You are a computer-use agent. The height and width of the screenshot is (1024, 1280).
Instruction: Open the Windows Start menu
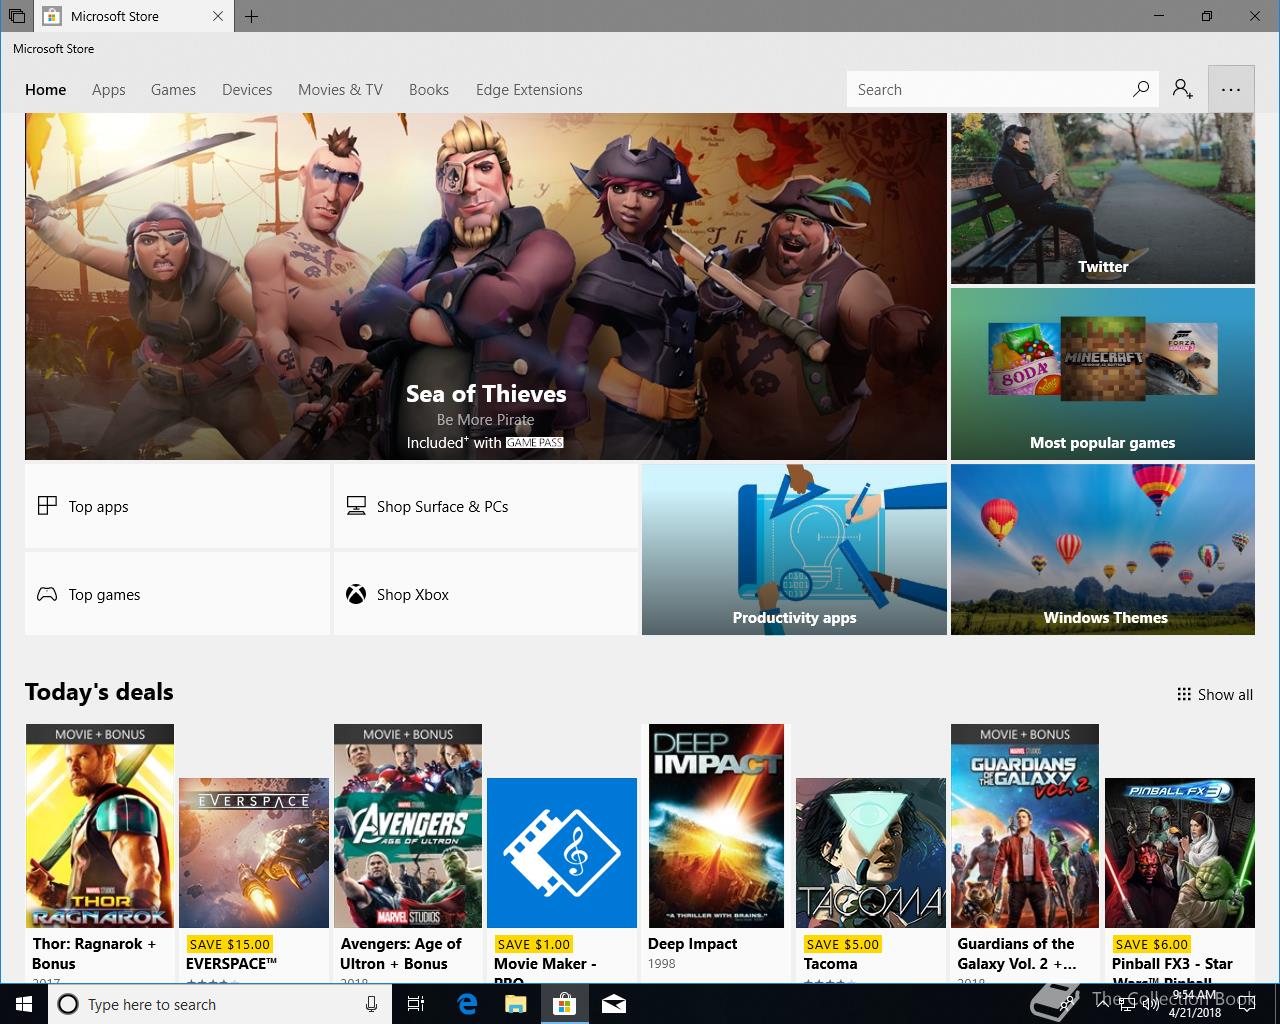[x=23, y=1004]
